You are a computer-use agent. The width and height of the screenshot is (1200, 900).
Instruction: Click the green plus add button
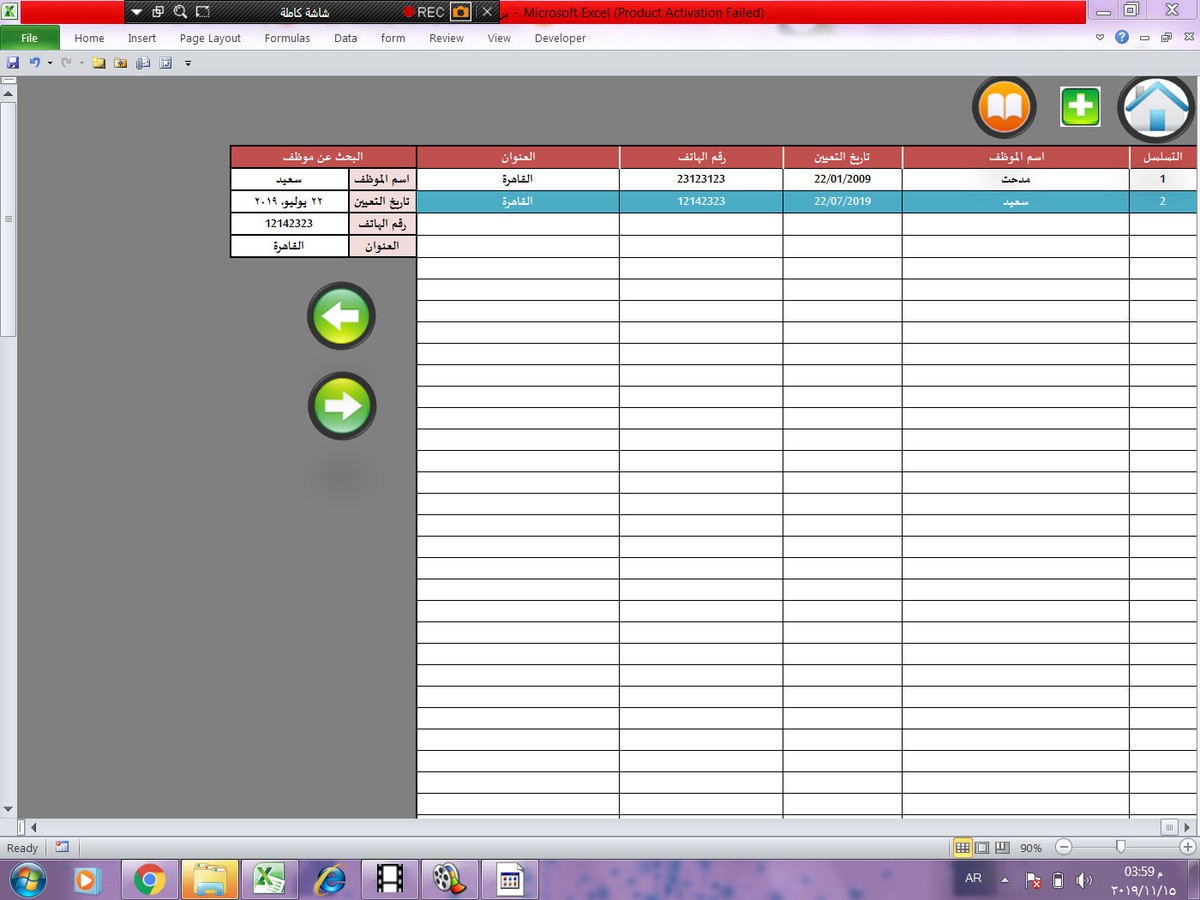tap(1080, 106)
